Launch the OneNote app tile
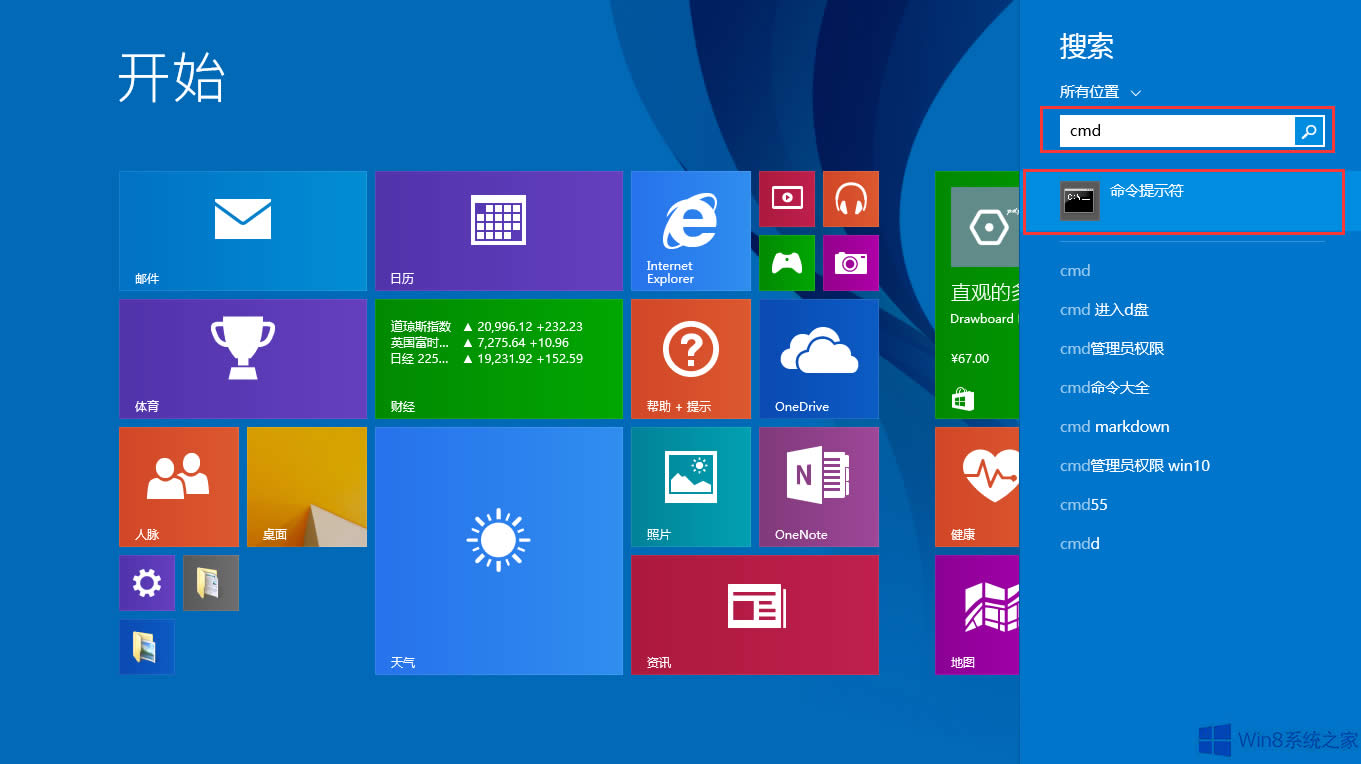This screenshot has height=764, width=1361. tap(818, 487)
